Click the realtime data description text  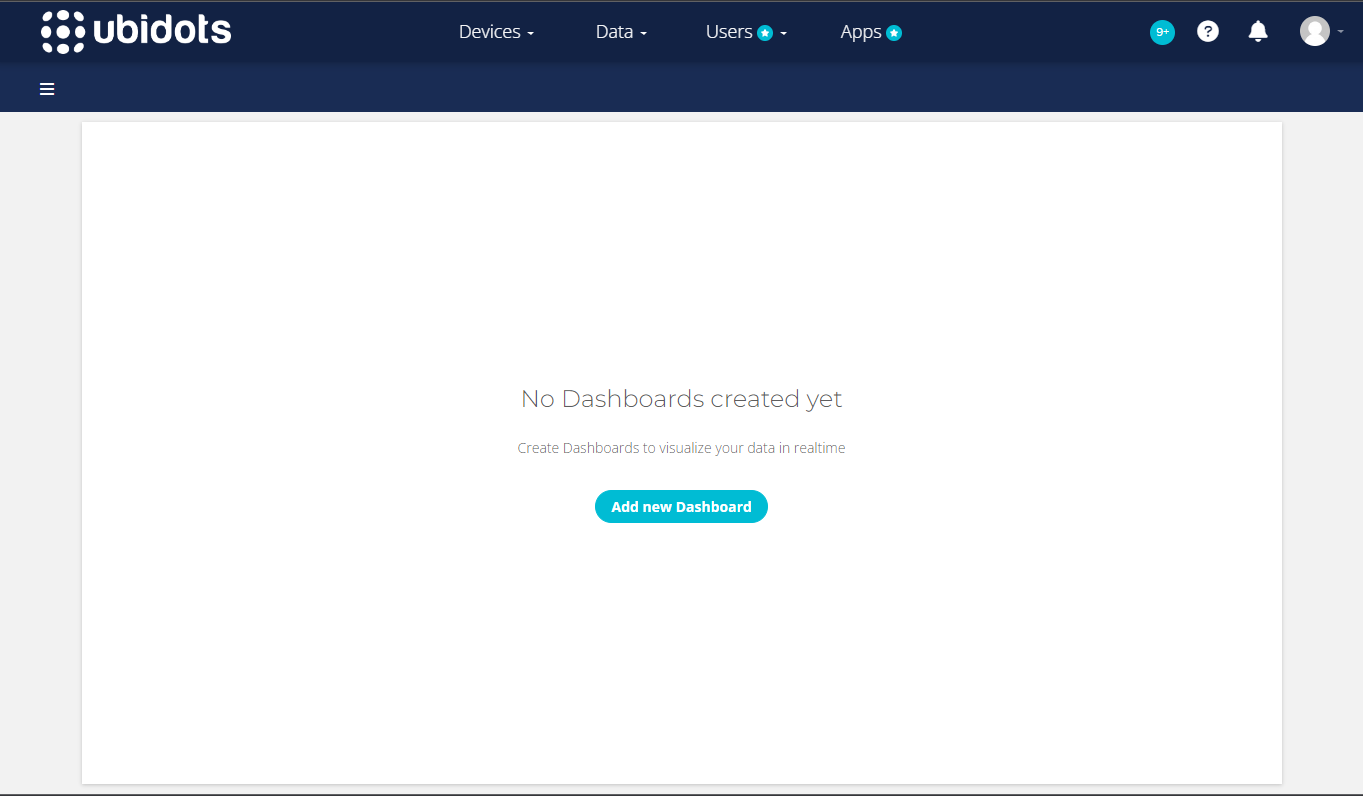tap(681, 447)
